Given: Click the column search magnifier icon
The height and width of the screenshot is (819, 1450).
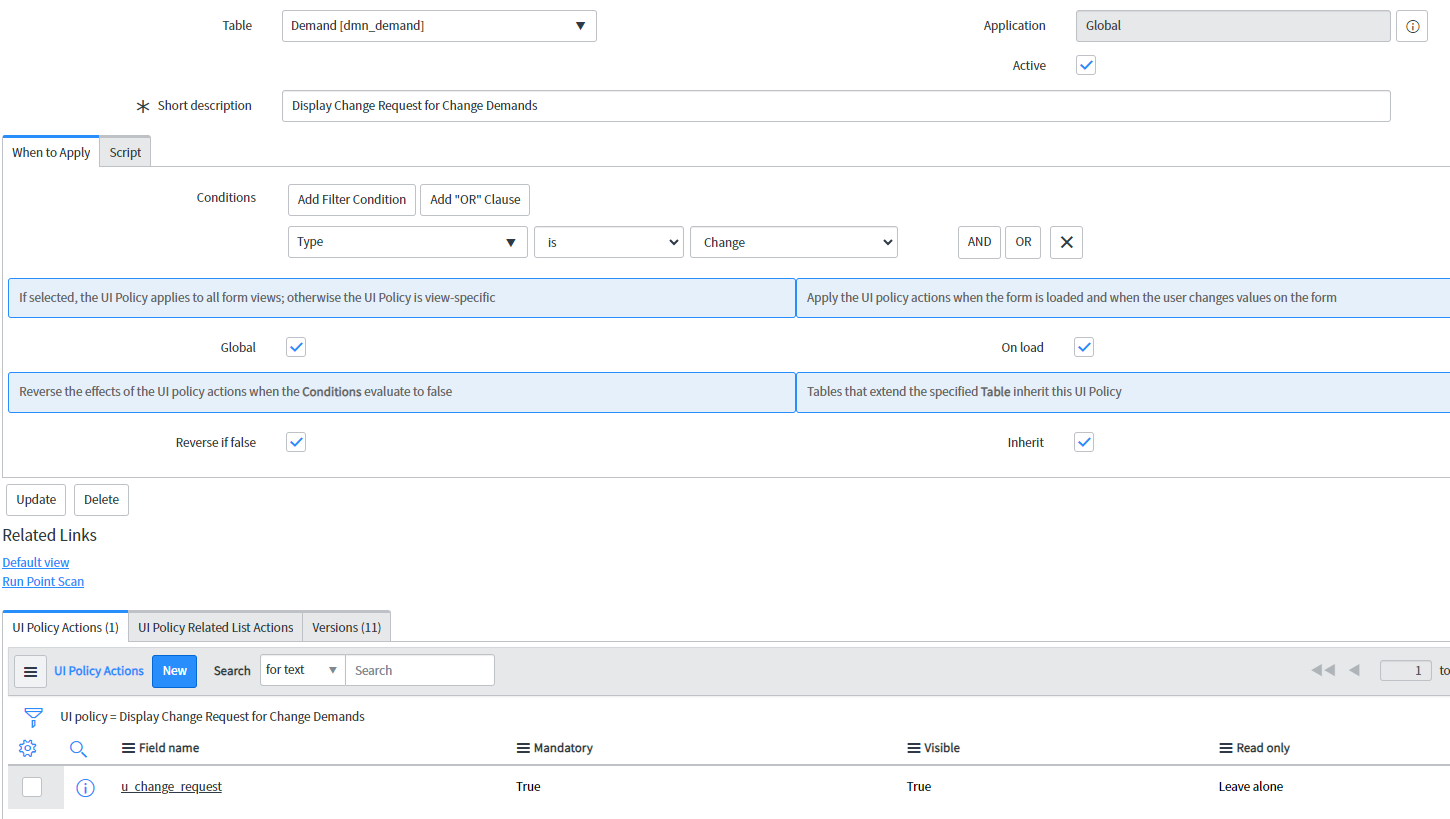Looking at the screenshot, I should point(78,748).
